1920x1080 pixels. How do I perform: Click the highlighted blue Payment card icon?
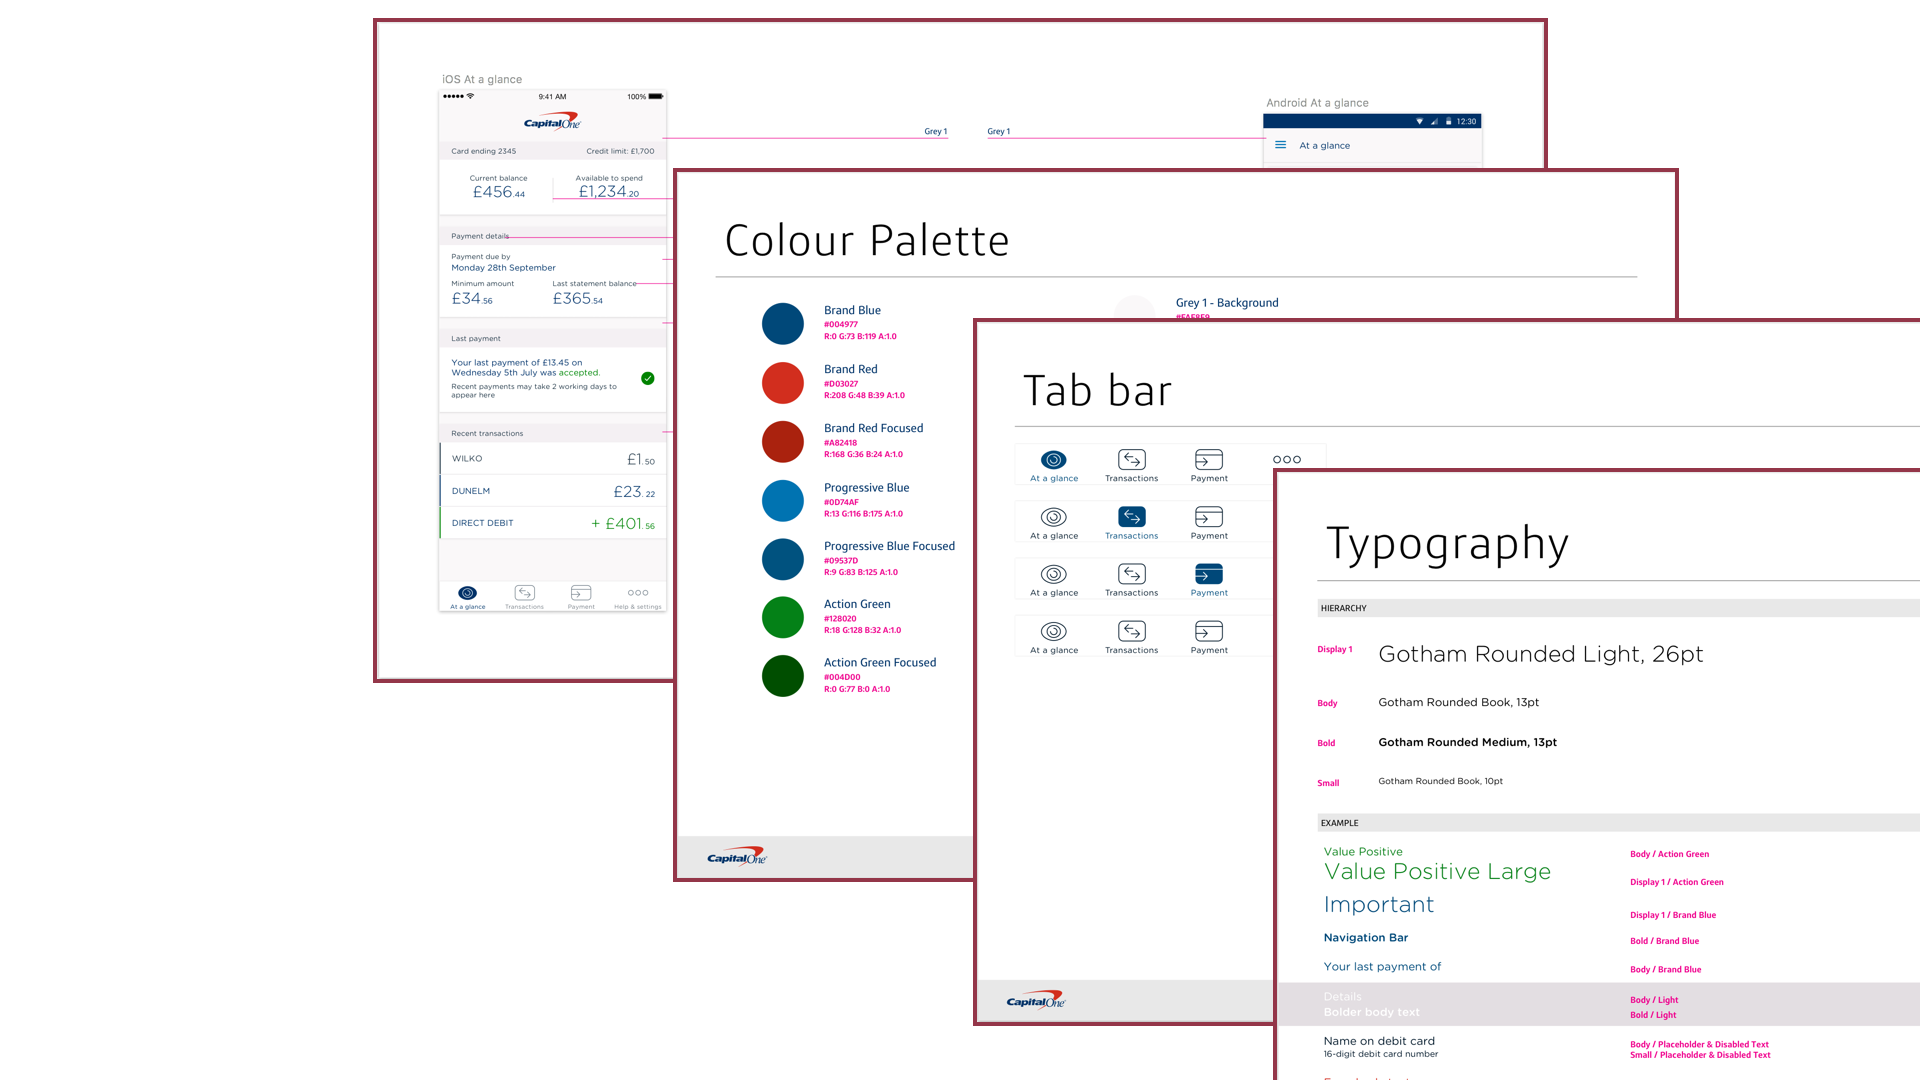click(x=1208, y=574)
